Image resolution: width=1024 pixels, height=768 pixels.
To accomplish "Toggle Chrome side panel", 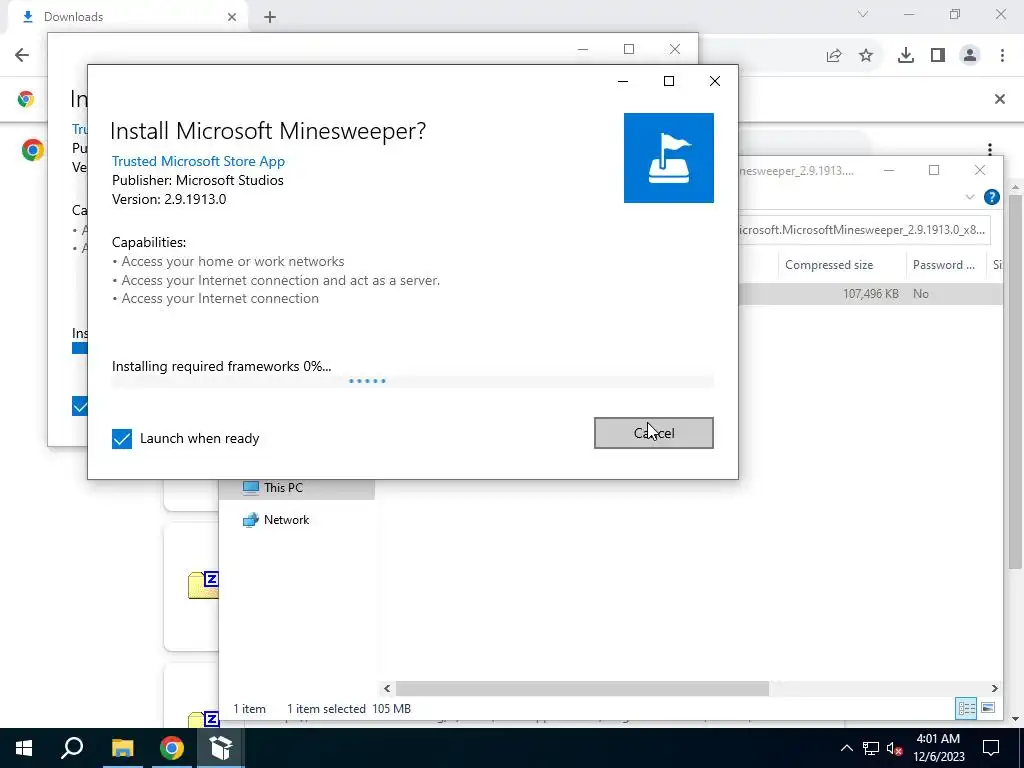I will [x=938, y=56].
